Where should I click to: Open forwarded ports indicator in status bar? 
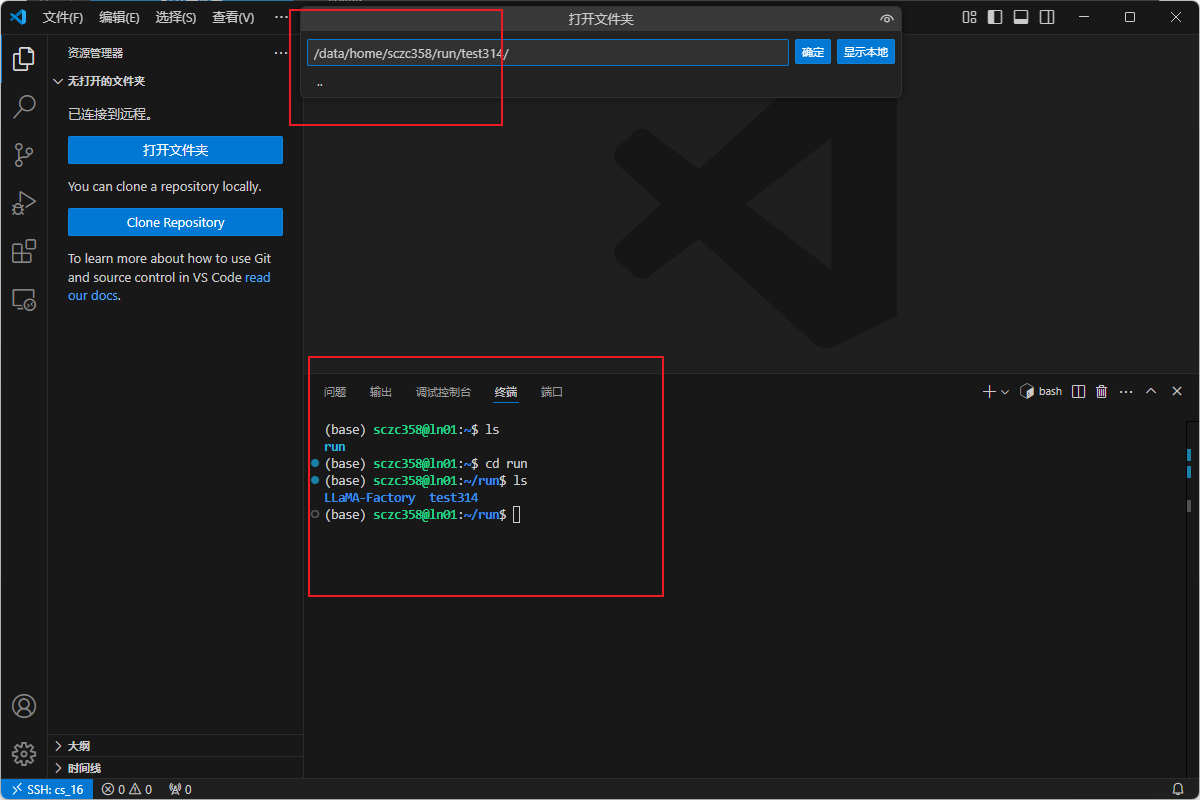pyautogui.click(x=180, y=789)
